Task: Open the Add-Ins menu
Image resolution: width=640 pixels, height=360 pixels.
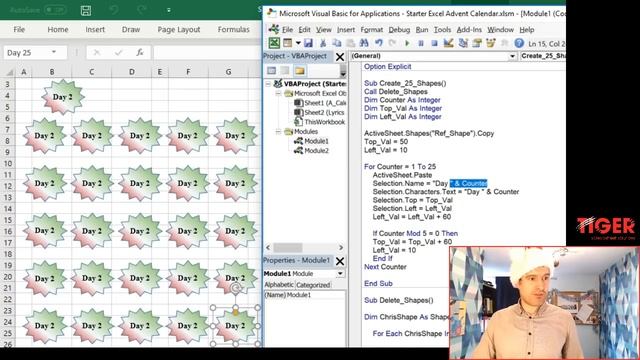Action: coord(469,29)
